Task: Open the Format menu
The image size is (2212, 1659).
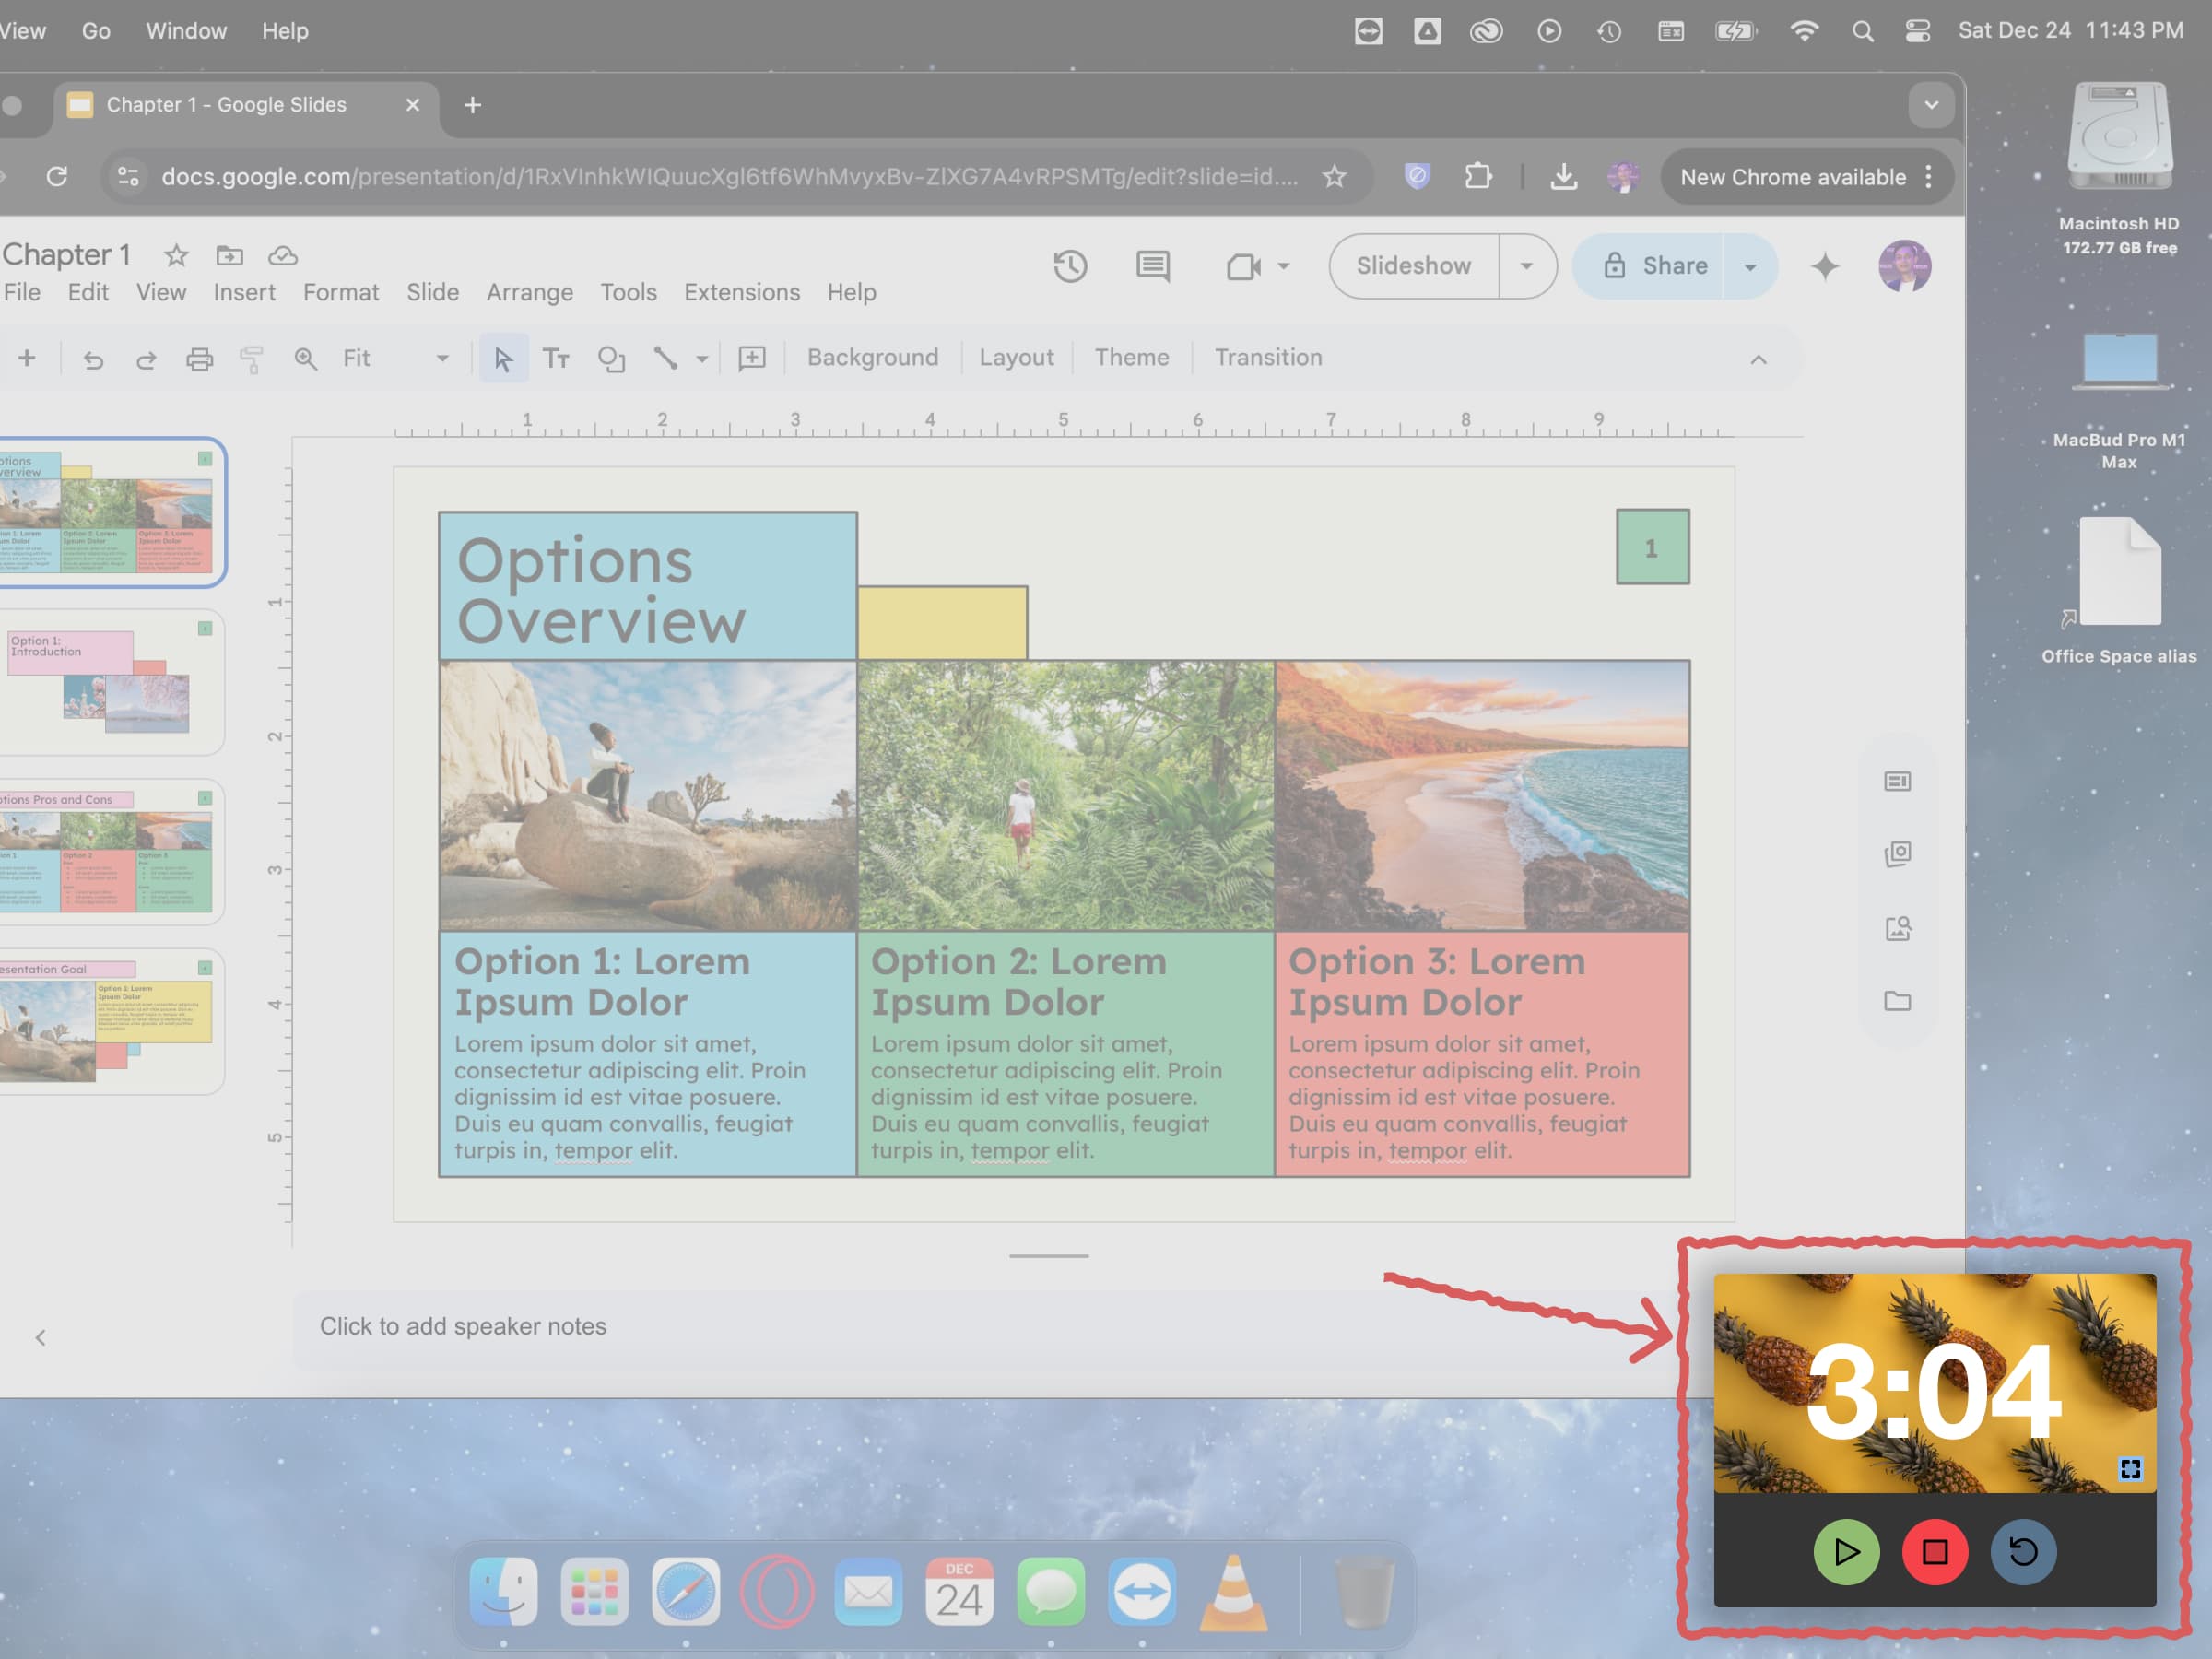Action: (341, 292)
